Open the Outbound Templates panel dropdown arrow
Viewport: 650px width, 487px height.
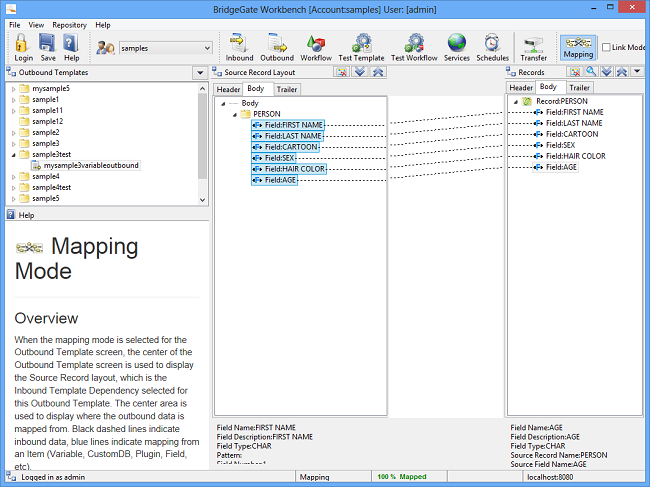tap(200, 73)
